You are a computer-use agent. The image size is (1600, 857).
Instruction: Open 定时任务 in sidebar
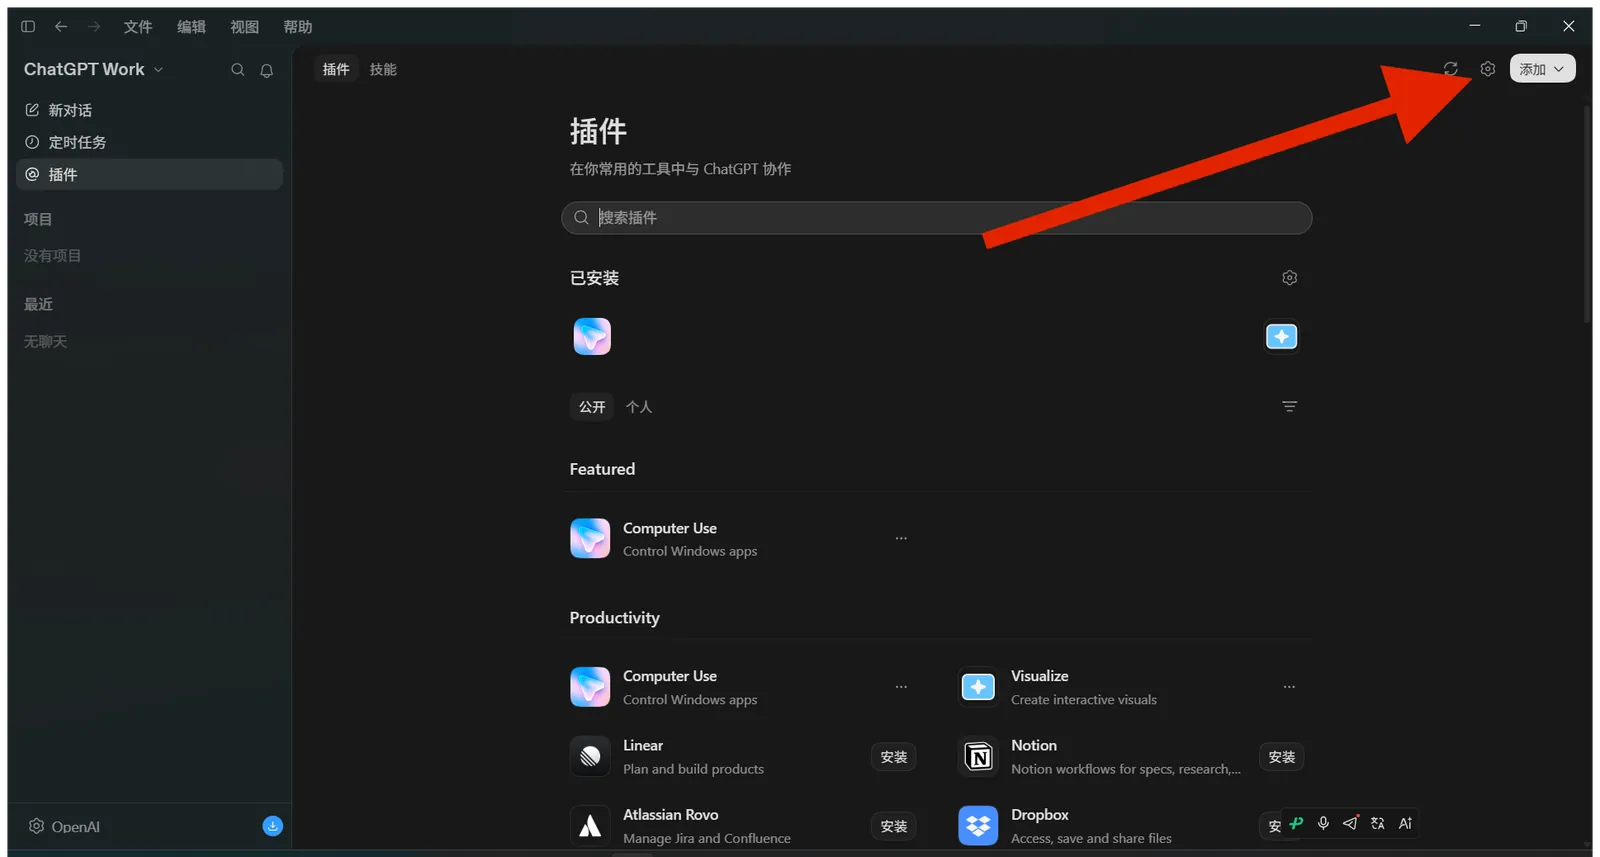pos(150,142)
